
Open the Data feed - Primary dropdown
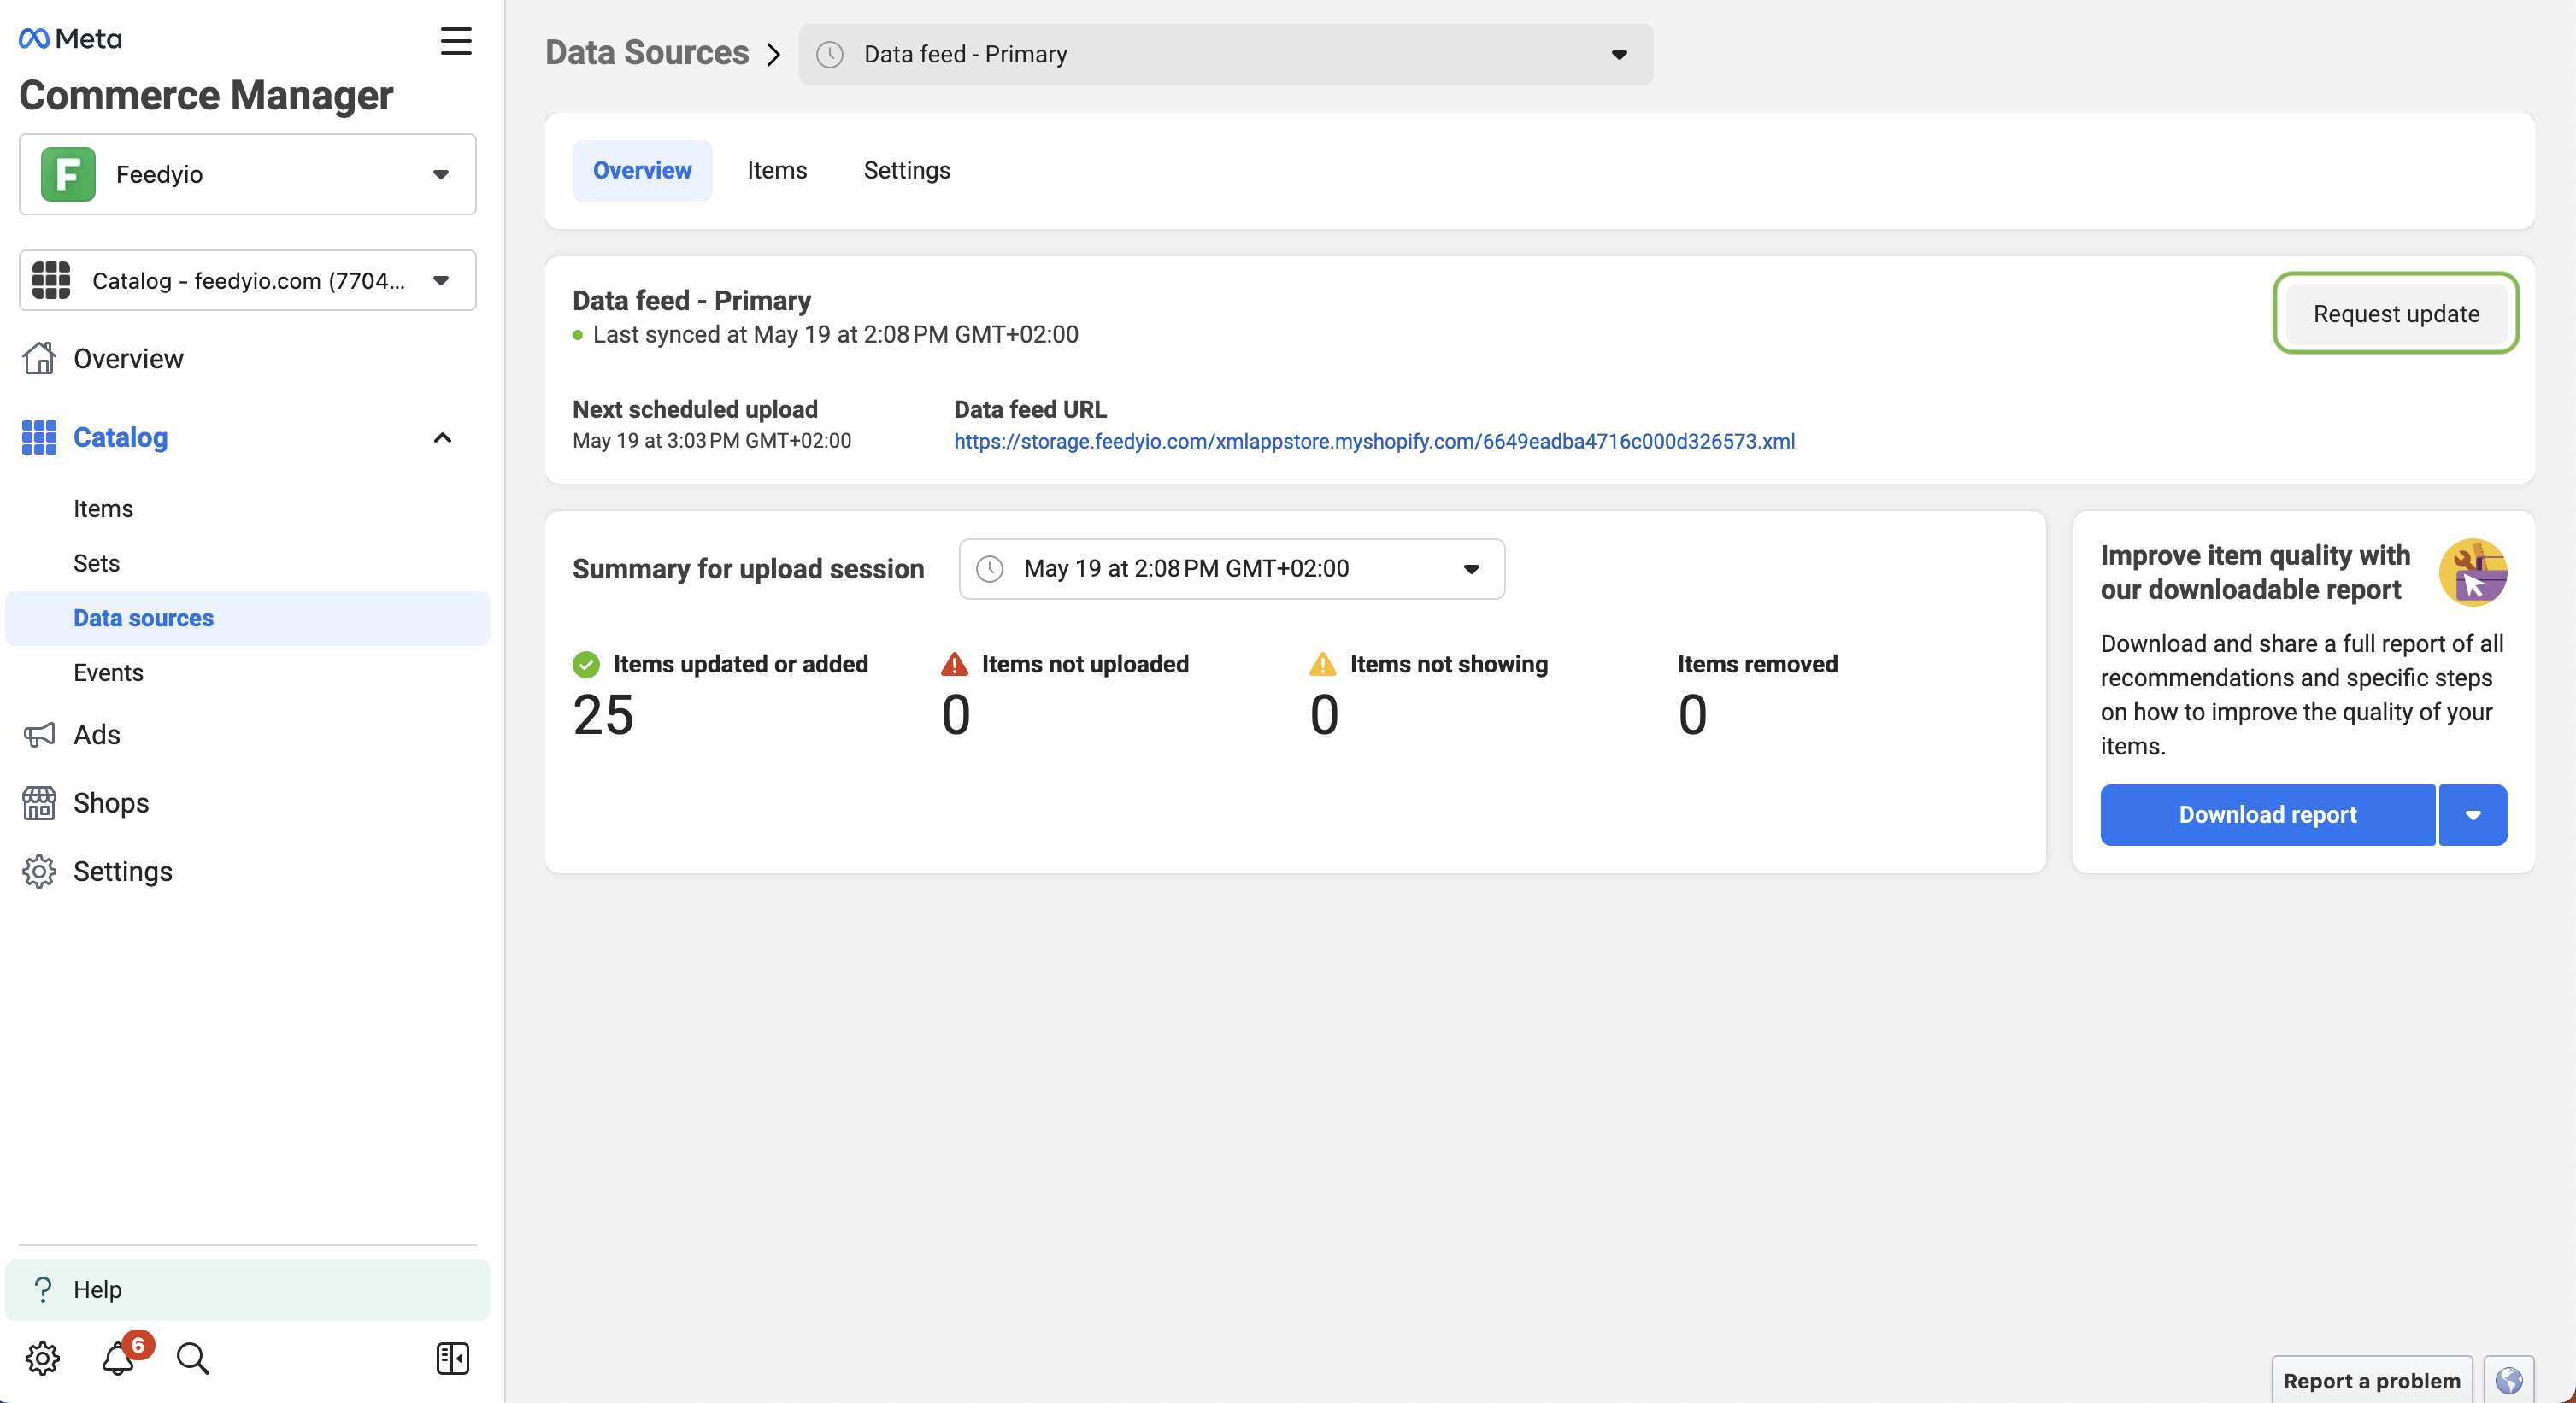(x=1226, y=54)
